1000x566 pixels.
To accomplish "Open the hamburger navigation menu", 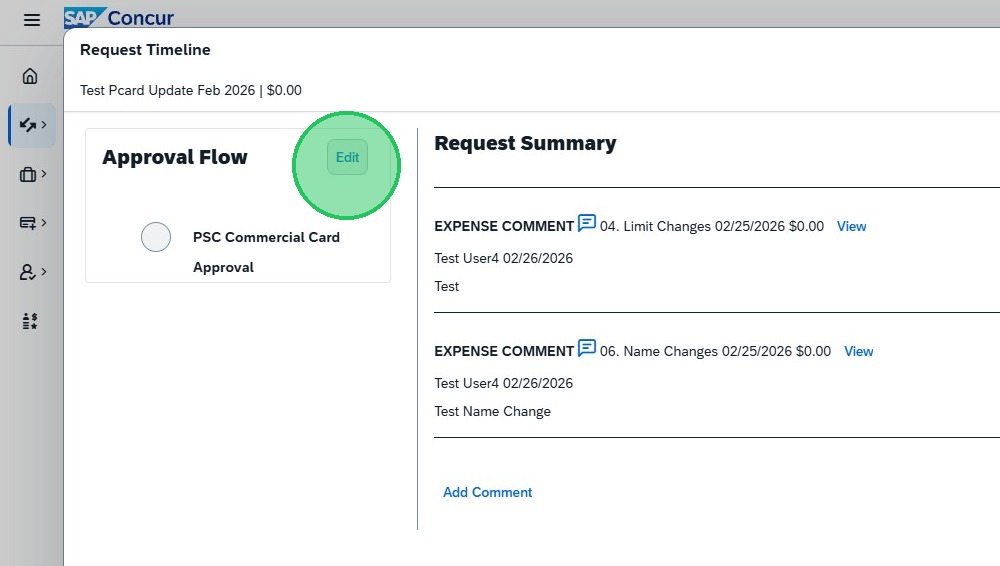I will click(x=32, y=20).
